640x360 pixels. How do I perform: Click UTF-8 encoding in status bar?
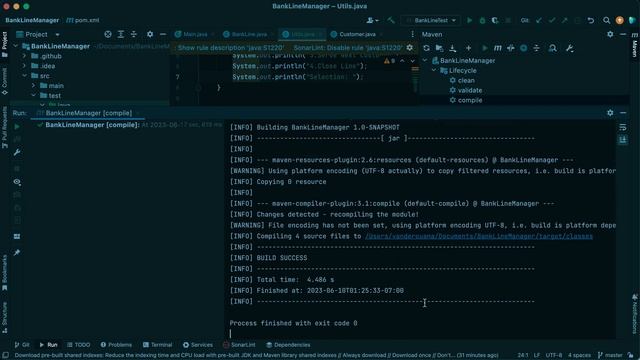pos(553,356)
